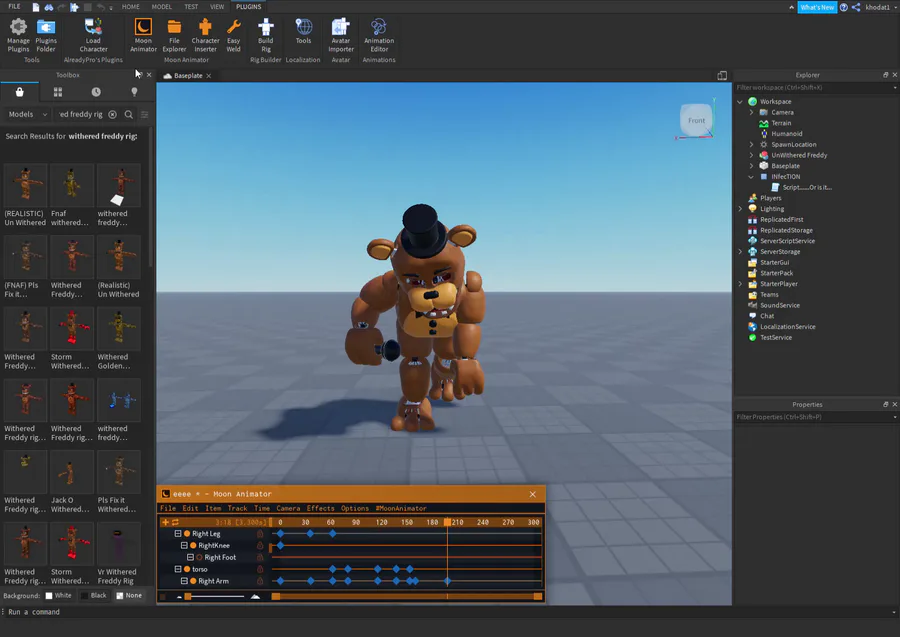Open Moon Animator Options menu
Viewport: 900px width, 637px height.
[355, 508]
